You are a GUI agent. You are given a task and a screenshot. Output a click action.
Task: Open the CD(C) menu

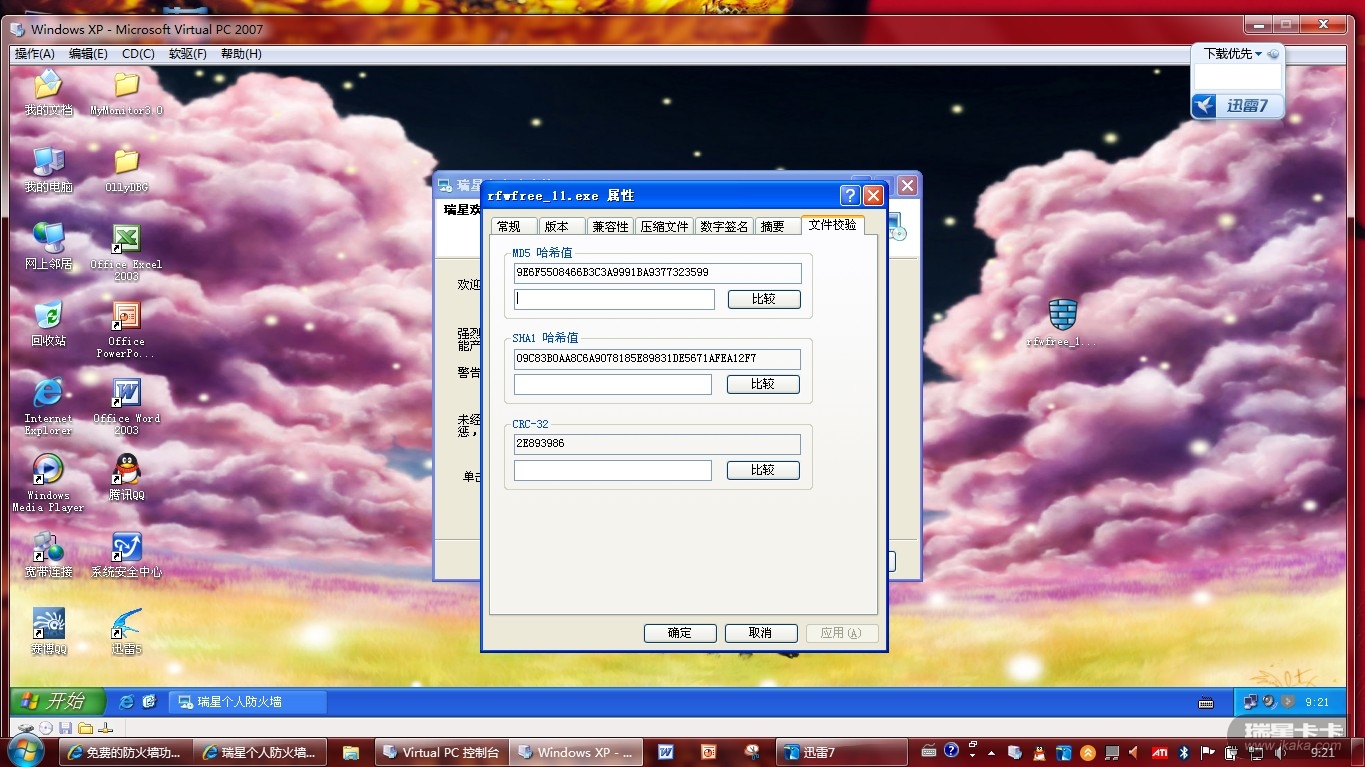(x=138, y=54)
